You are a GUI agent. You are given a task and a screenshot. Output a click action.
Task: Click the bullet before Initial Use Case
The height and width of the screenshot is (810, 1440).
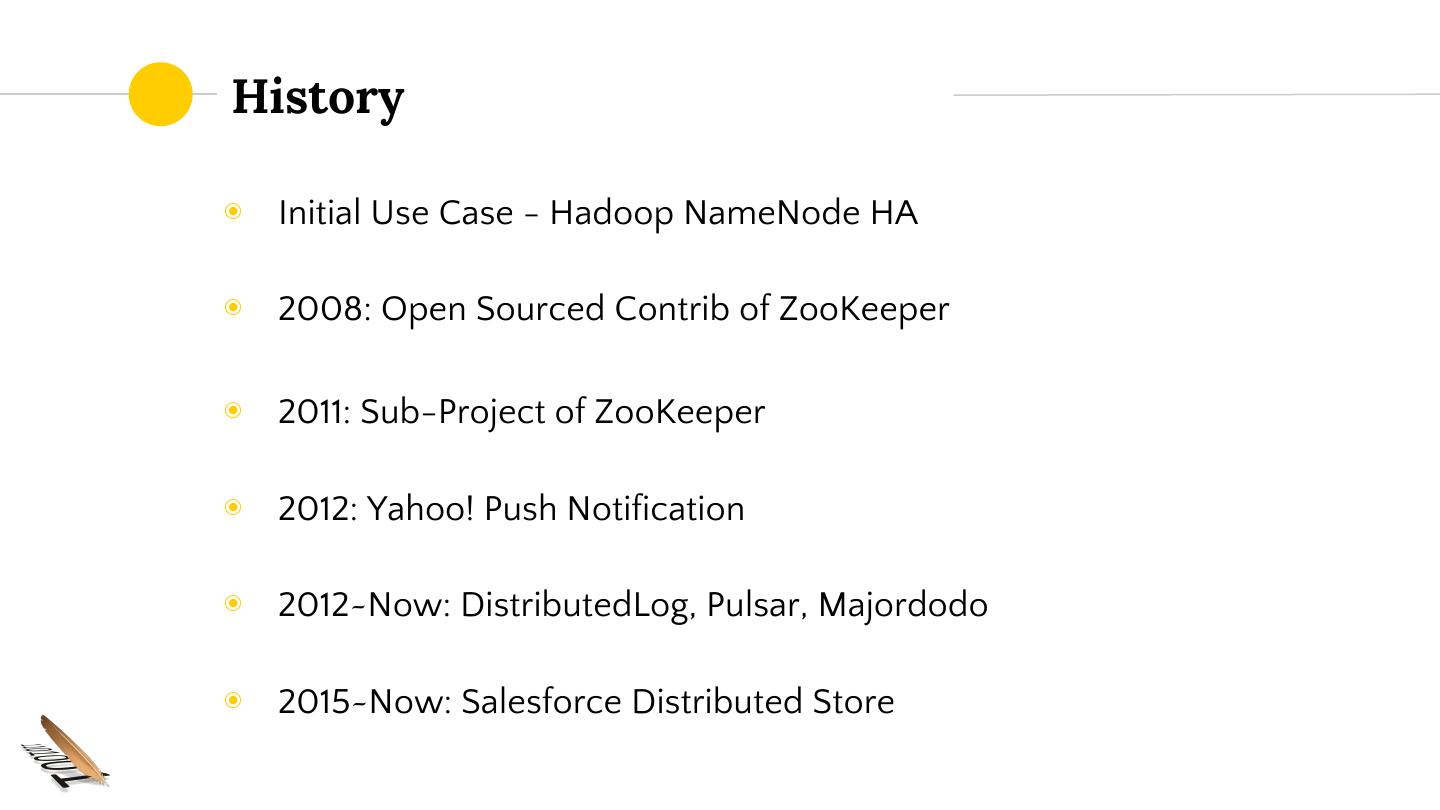[x=233, y=212]
